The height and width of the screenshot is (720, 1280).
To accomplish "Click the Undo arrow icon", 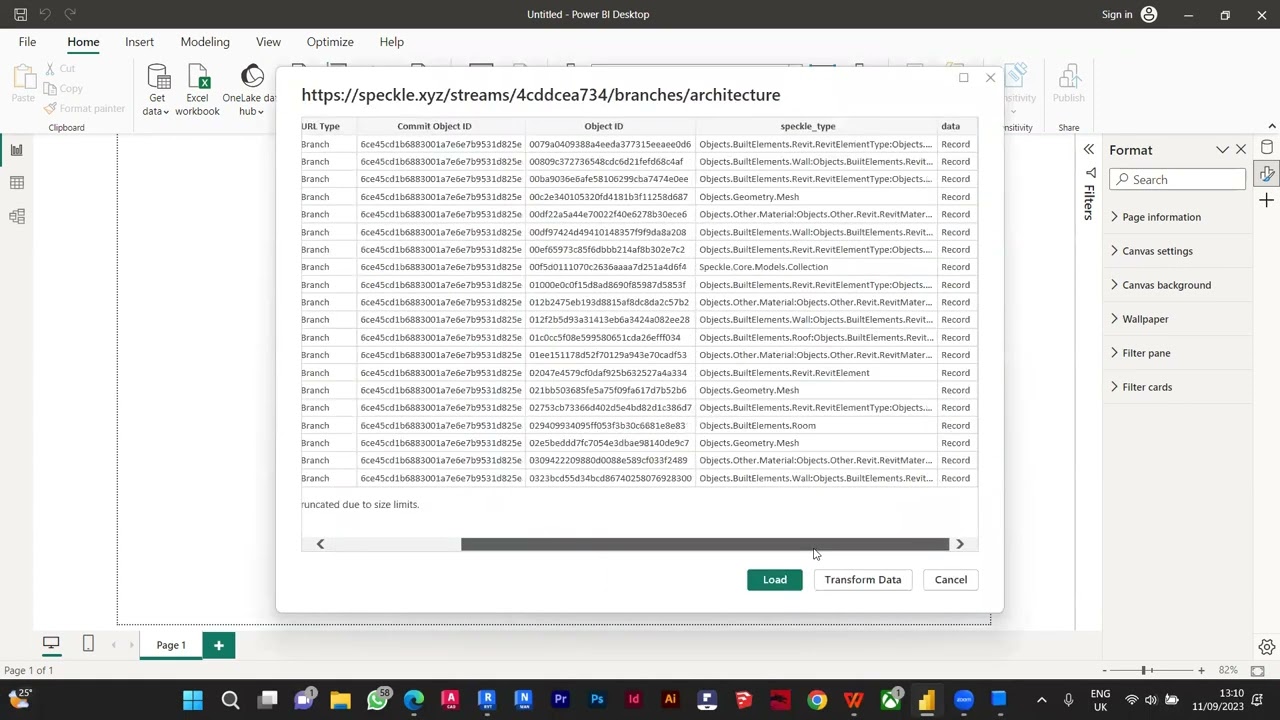I will 45,14.
